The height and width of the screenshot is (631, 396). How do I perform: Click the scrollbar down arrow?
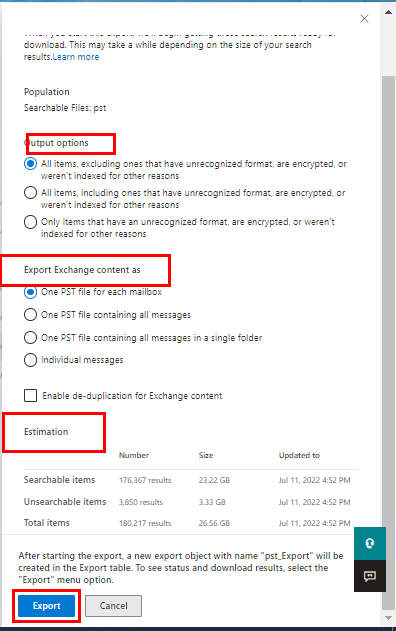click(x=388, y=618)
